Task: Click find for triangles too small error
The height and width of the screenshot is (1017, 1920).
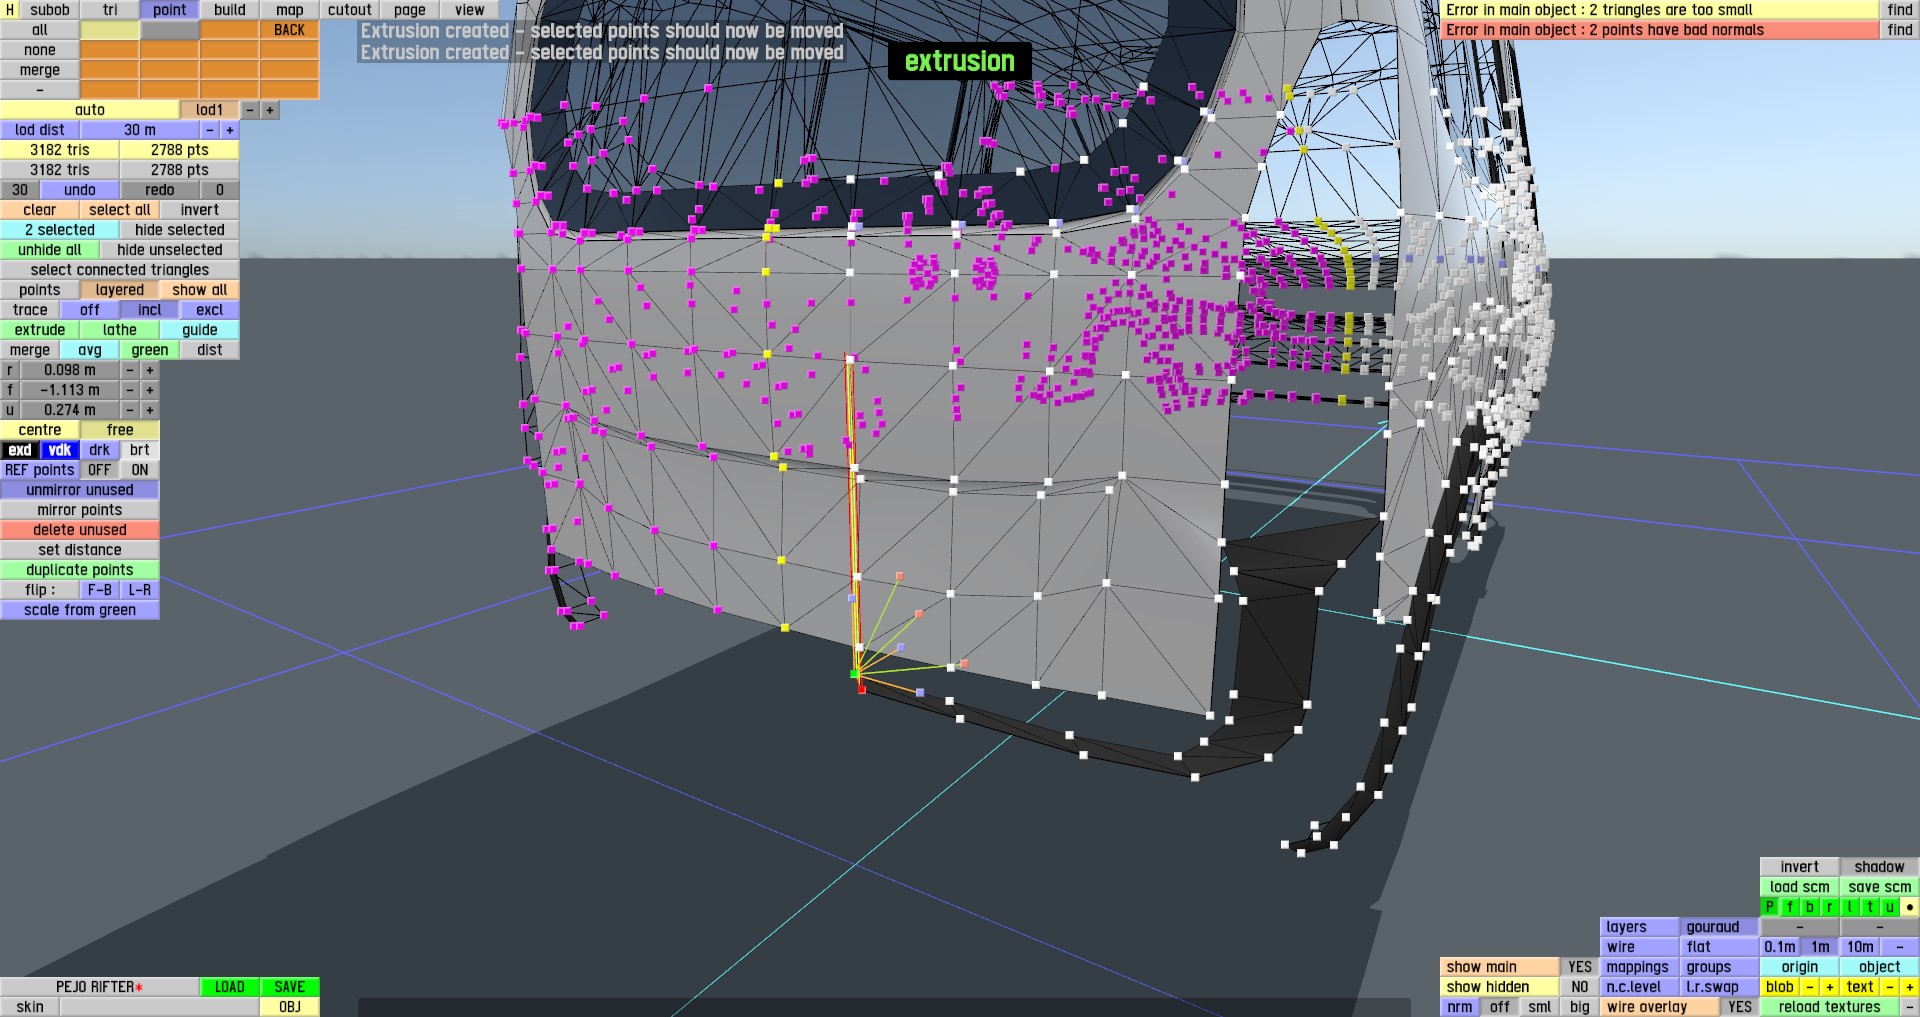Action: click(1900, 10)
